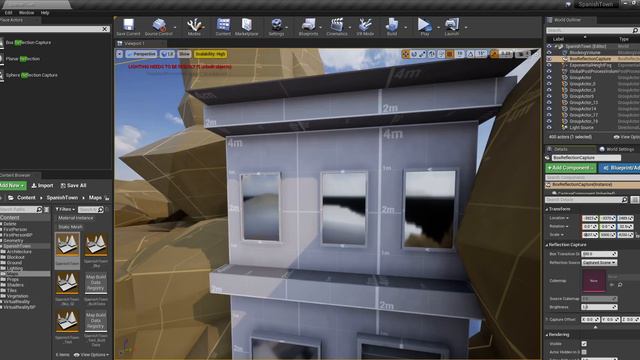Click SpanishTown in content path breadcrumb
640x360 pixels.
pyautogui.click(x=62, y=198)
